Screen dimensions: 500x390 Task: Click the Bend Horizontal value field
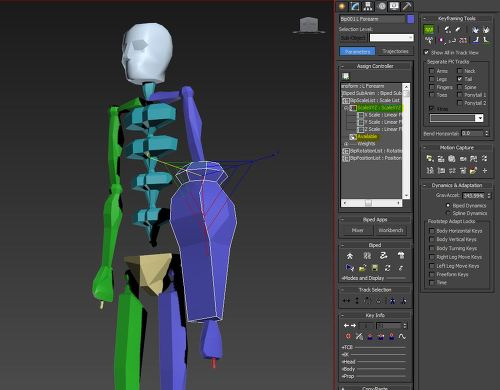click(x=472, y=133)
